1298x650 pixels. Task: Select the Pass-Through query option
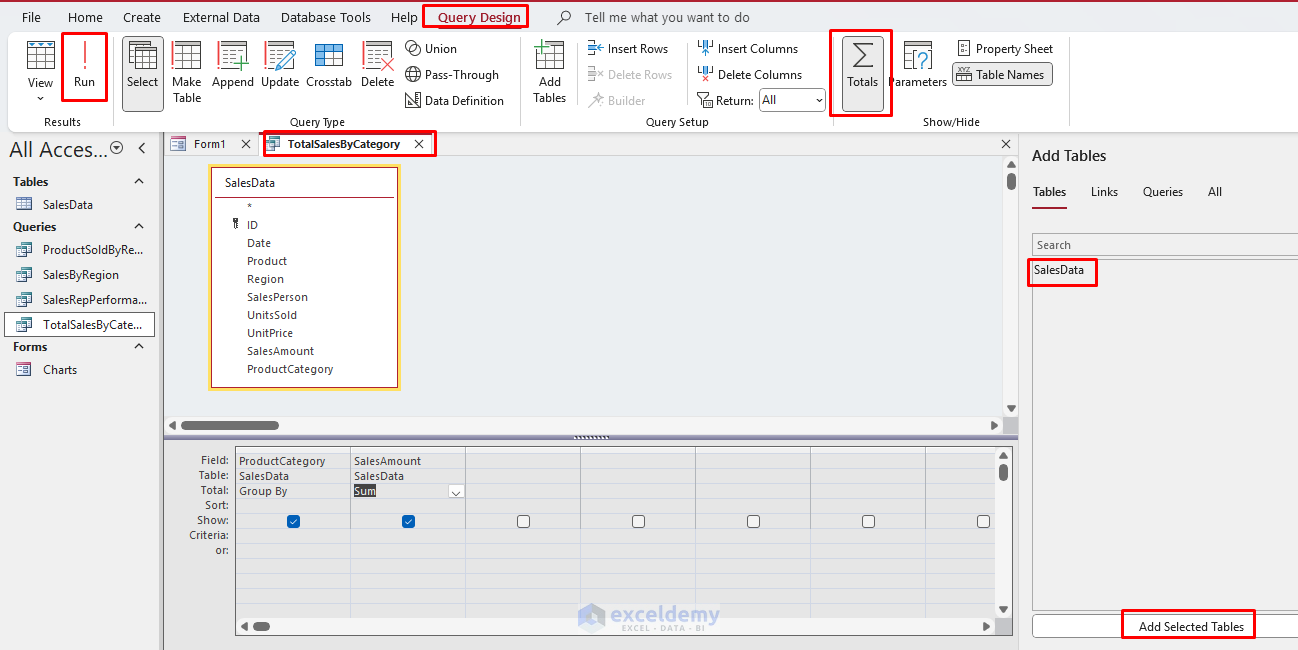(452, 74)
